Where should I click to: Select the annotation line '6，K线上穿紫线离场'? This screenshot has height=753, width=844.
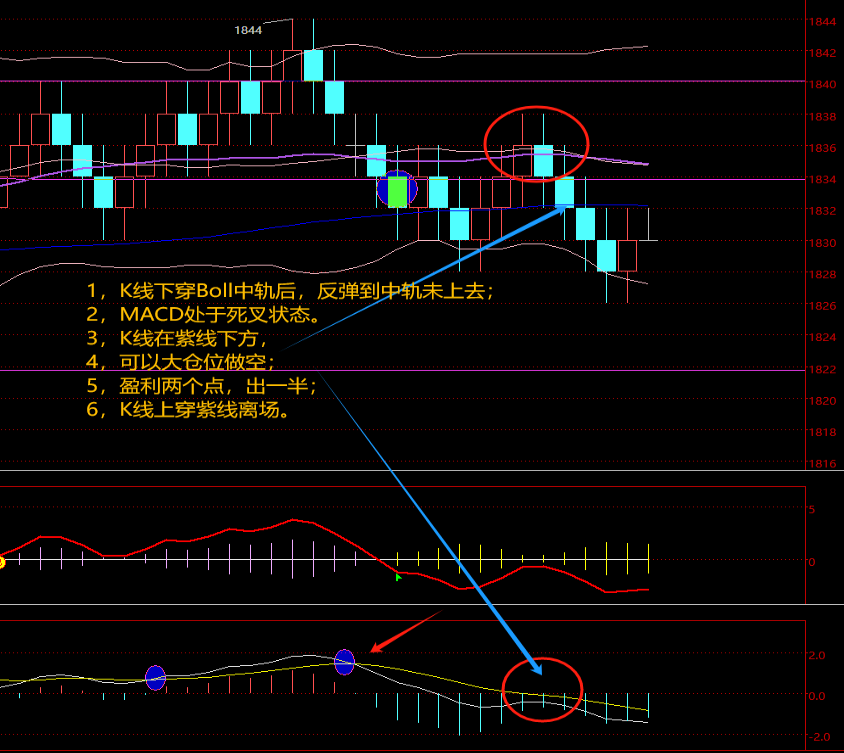click(188, 410)
